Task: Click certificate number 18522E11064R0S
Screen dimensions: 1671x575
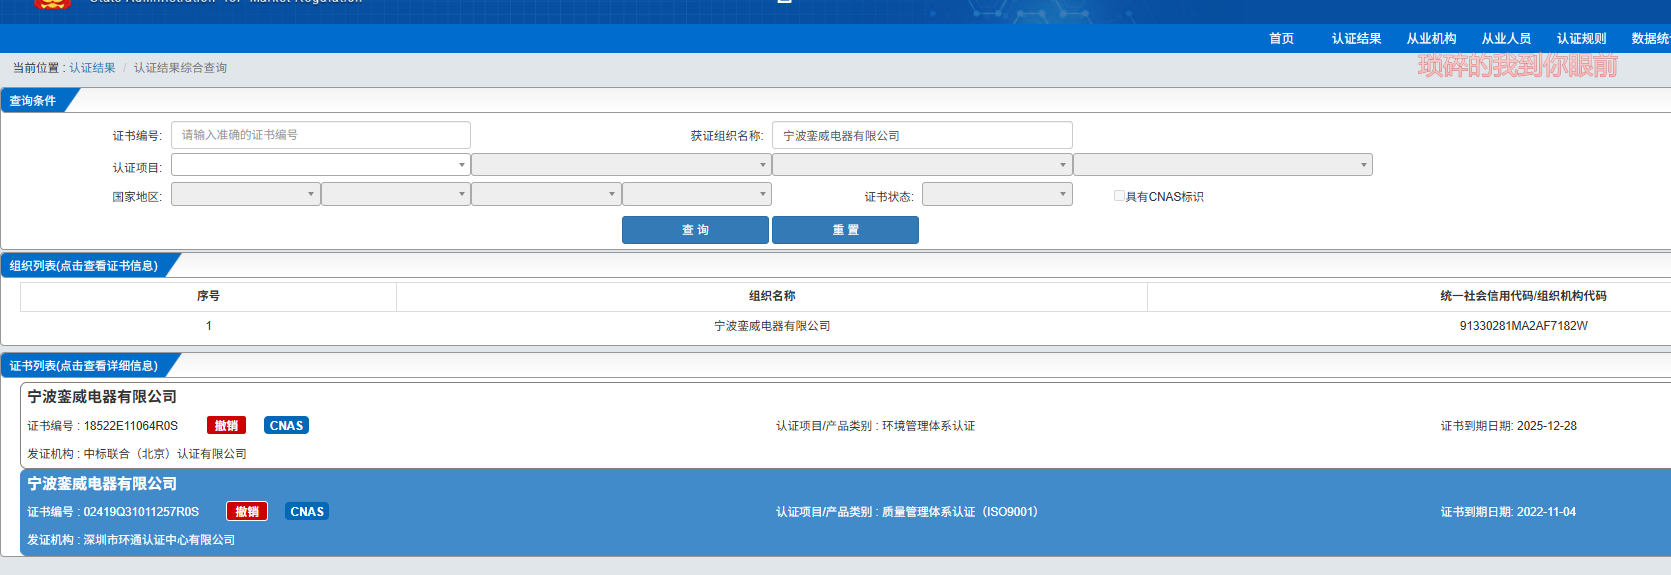Action: 131,426
